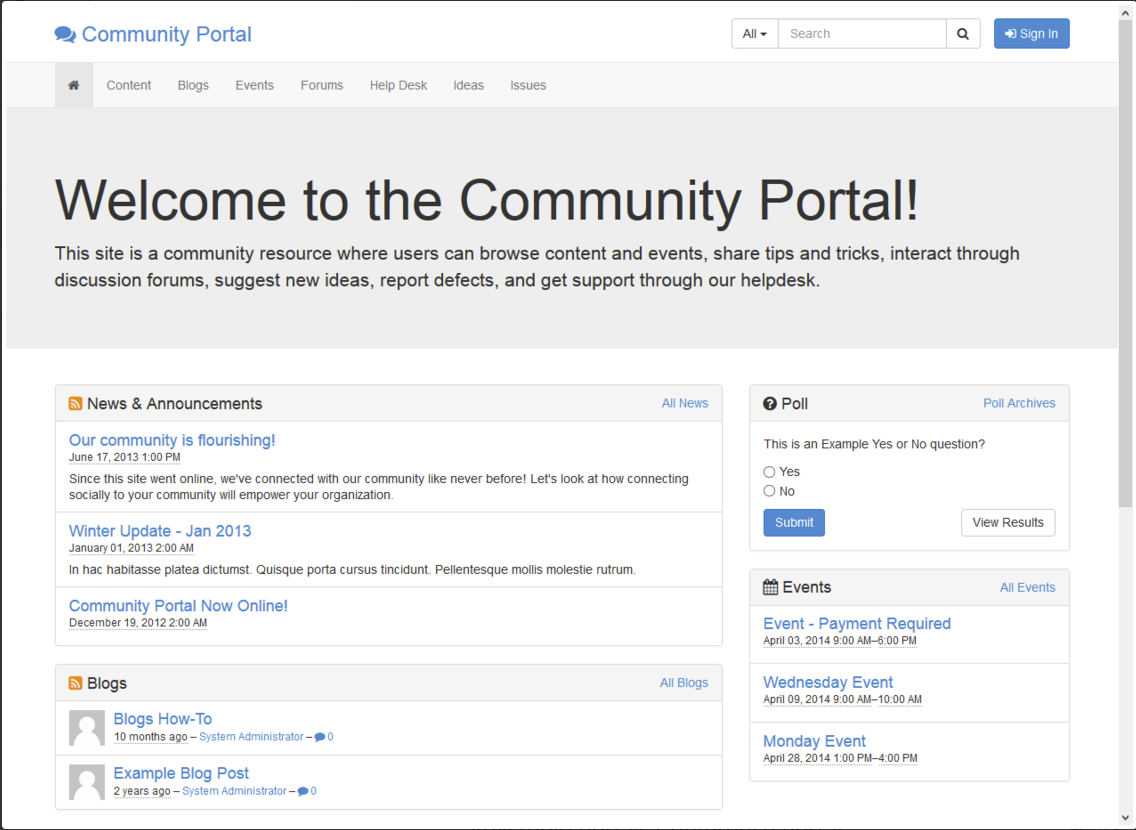The width and height of the screenshot is (1136, 830).
Task: Click inside the Search input field
Action: 862,33
